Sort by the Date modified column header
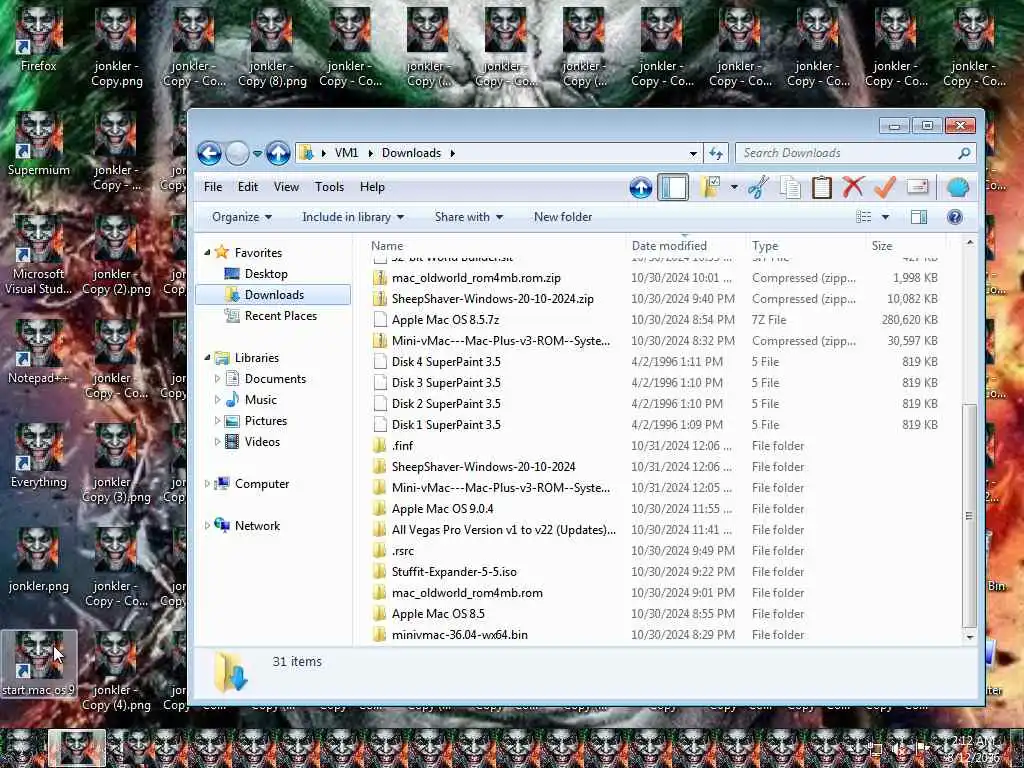Screen dimensions: 1024x768 pyautogui.click(x=686, y=246)
